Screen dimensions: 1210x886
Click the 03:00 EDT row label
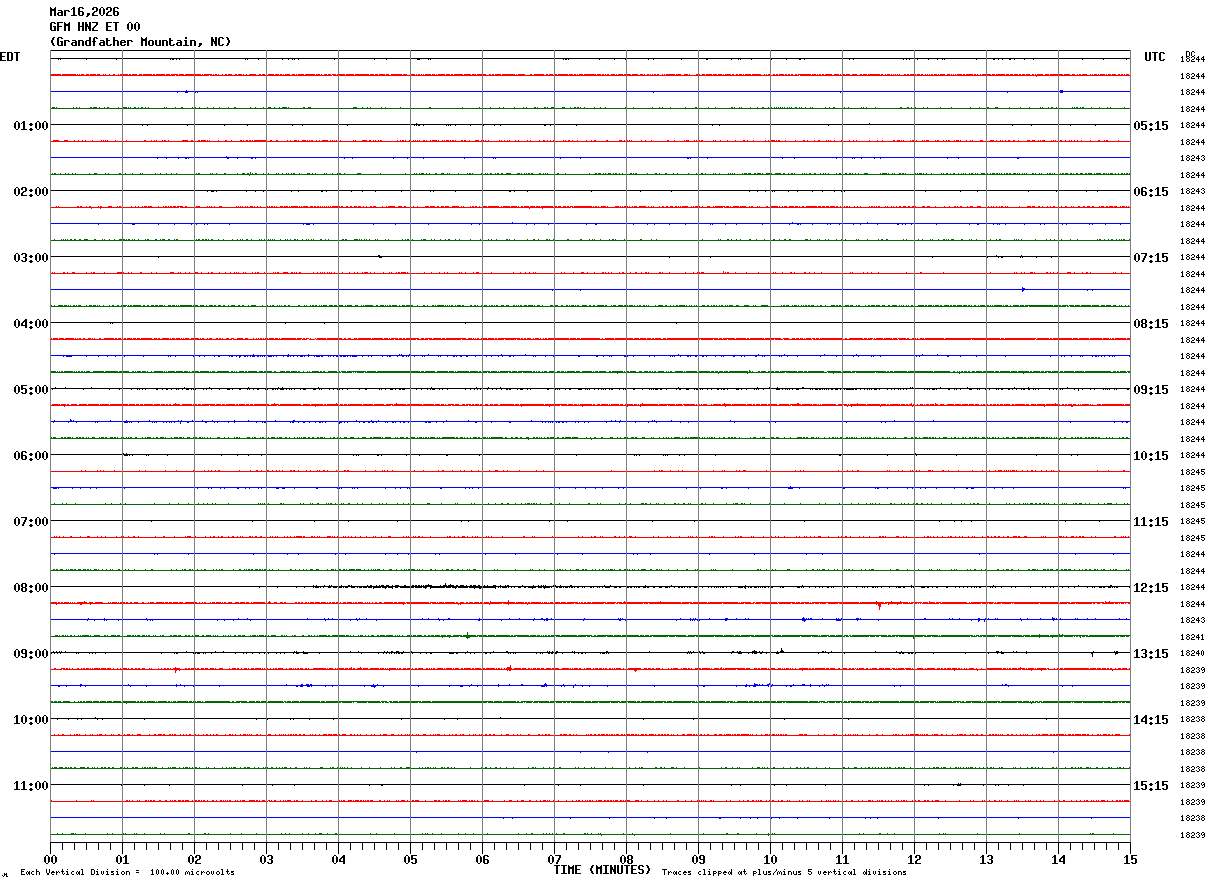click(31, 257)
